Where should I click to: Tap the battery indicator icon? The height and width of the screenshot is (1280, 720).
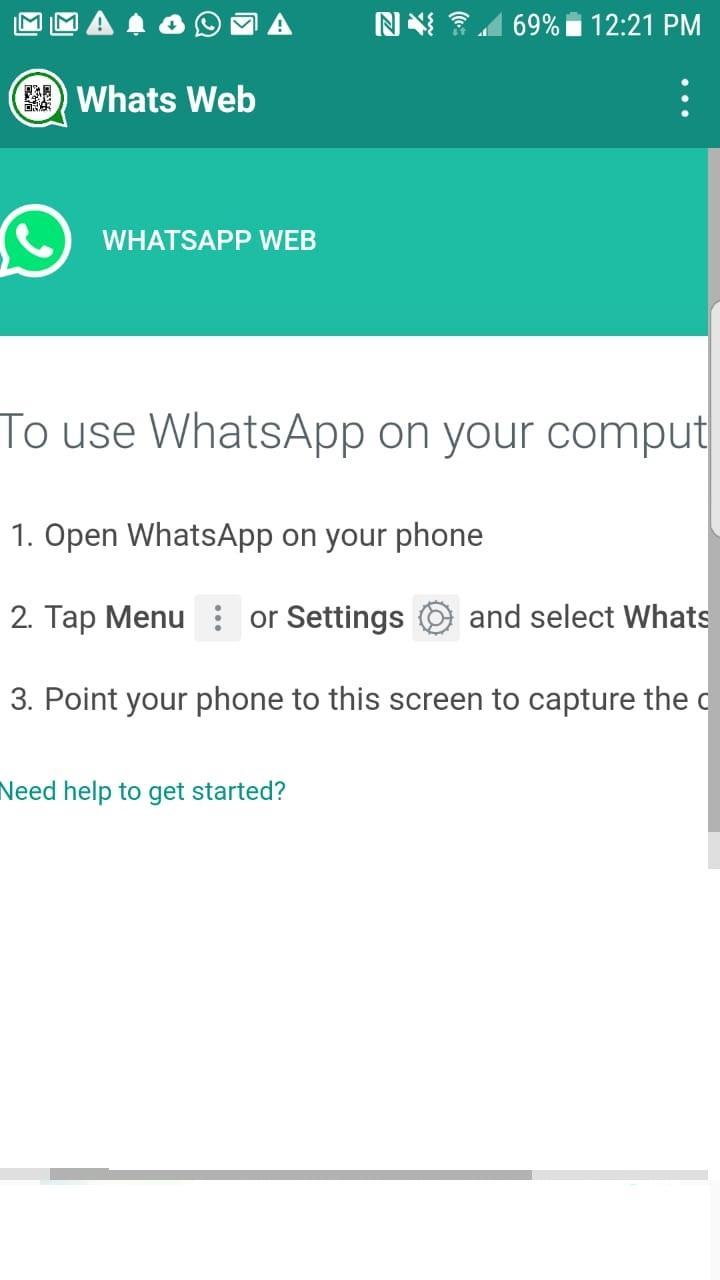point(573,25)
